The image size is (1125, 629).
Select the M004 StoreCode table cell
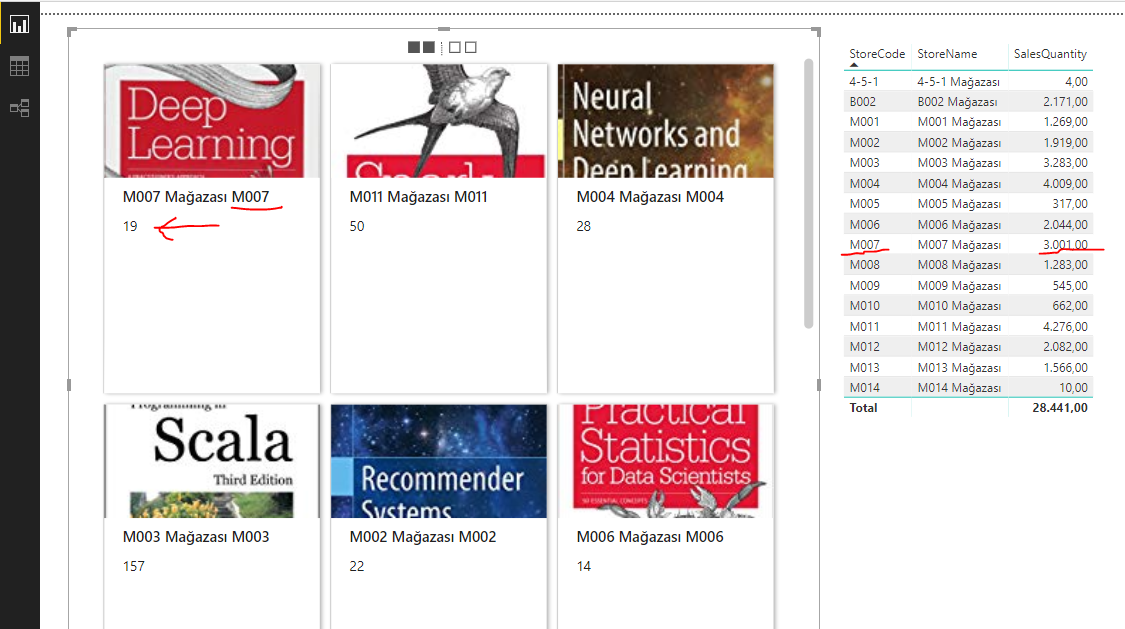pyautogui.click(x=865, y=184)
